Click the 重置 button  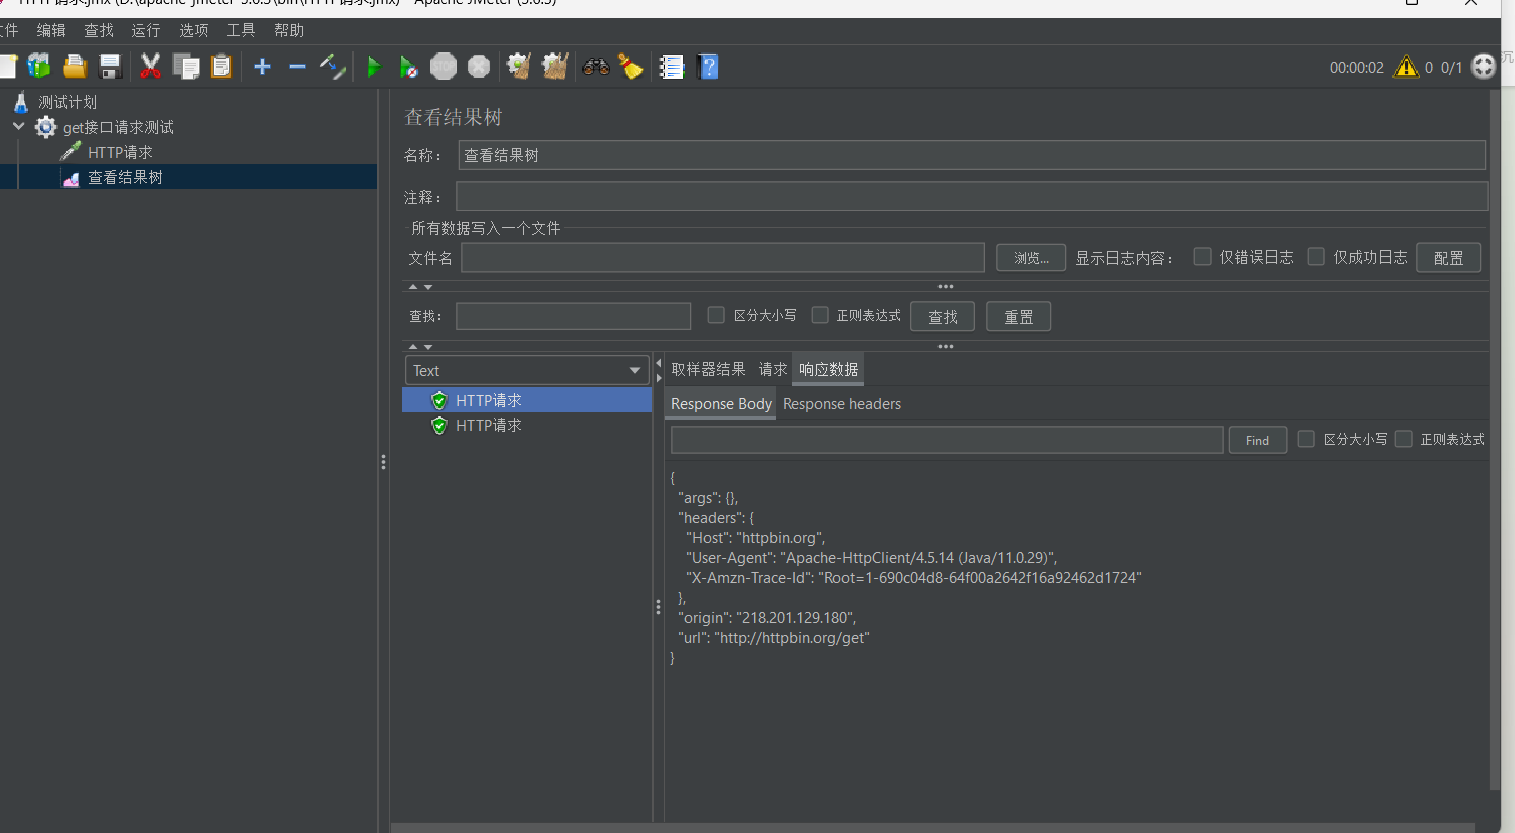click(1018, 317)
